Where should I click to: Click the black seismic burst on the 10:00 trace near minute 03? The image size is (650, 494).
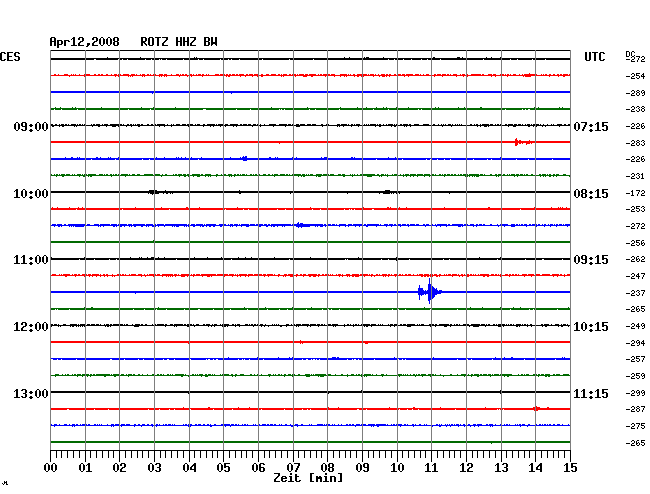[160, 192]
